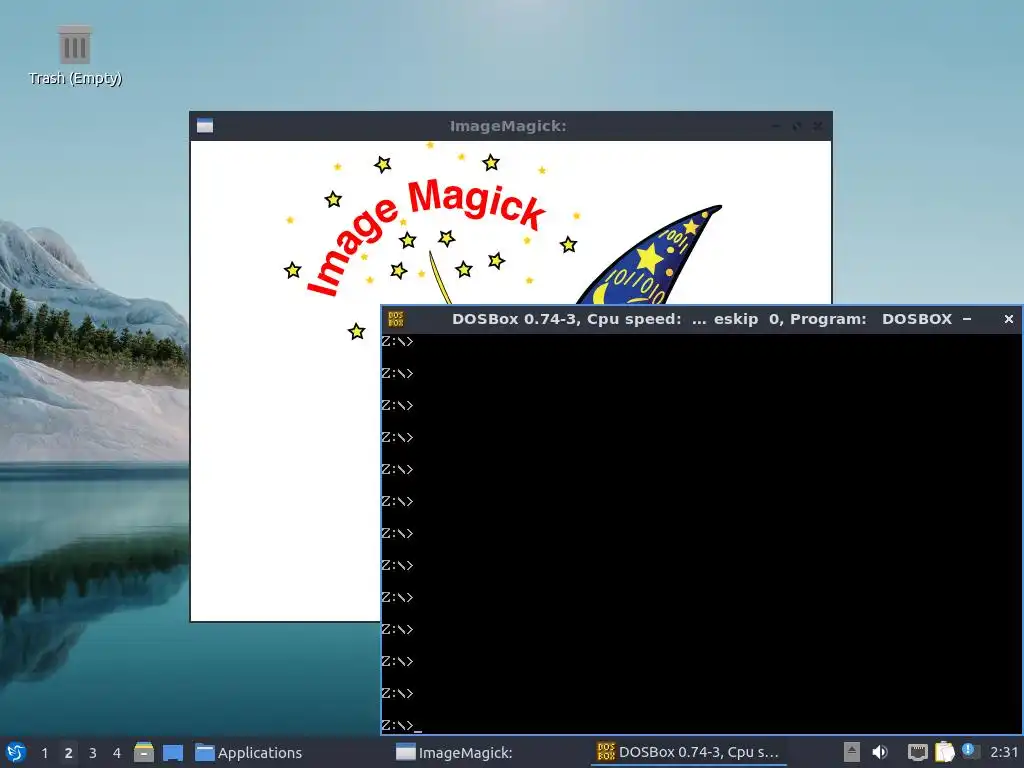Screen dimensions: 1024x768
Task: Click the update notifier tray icon
Action: (970, 751)
